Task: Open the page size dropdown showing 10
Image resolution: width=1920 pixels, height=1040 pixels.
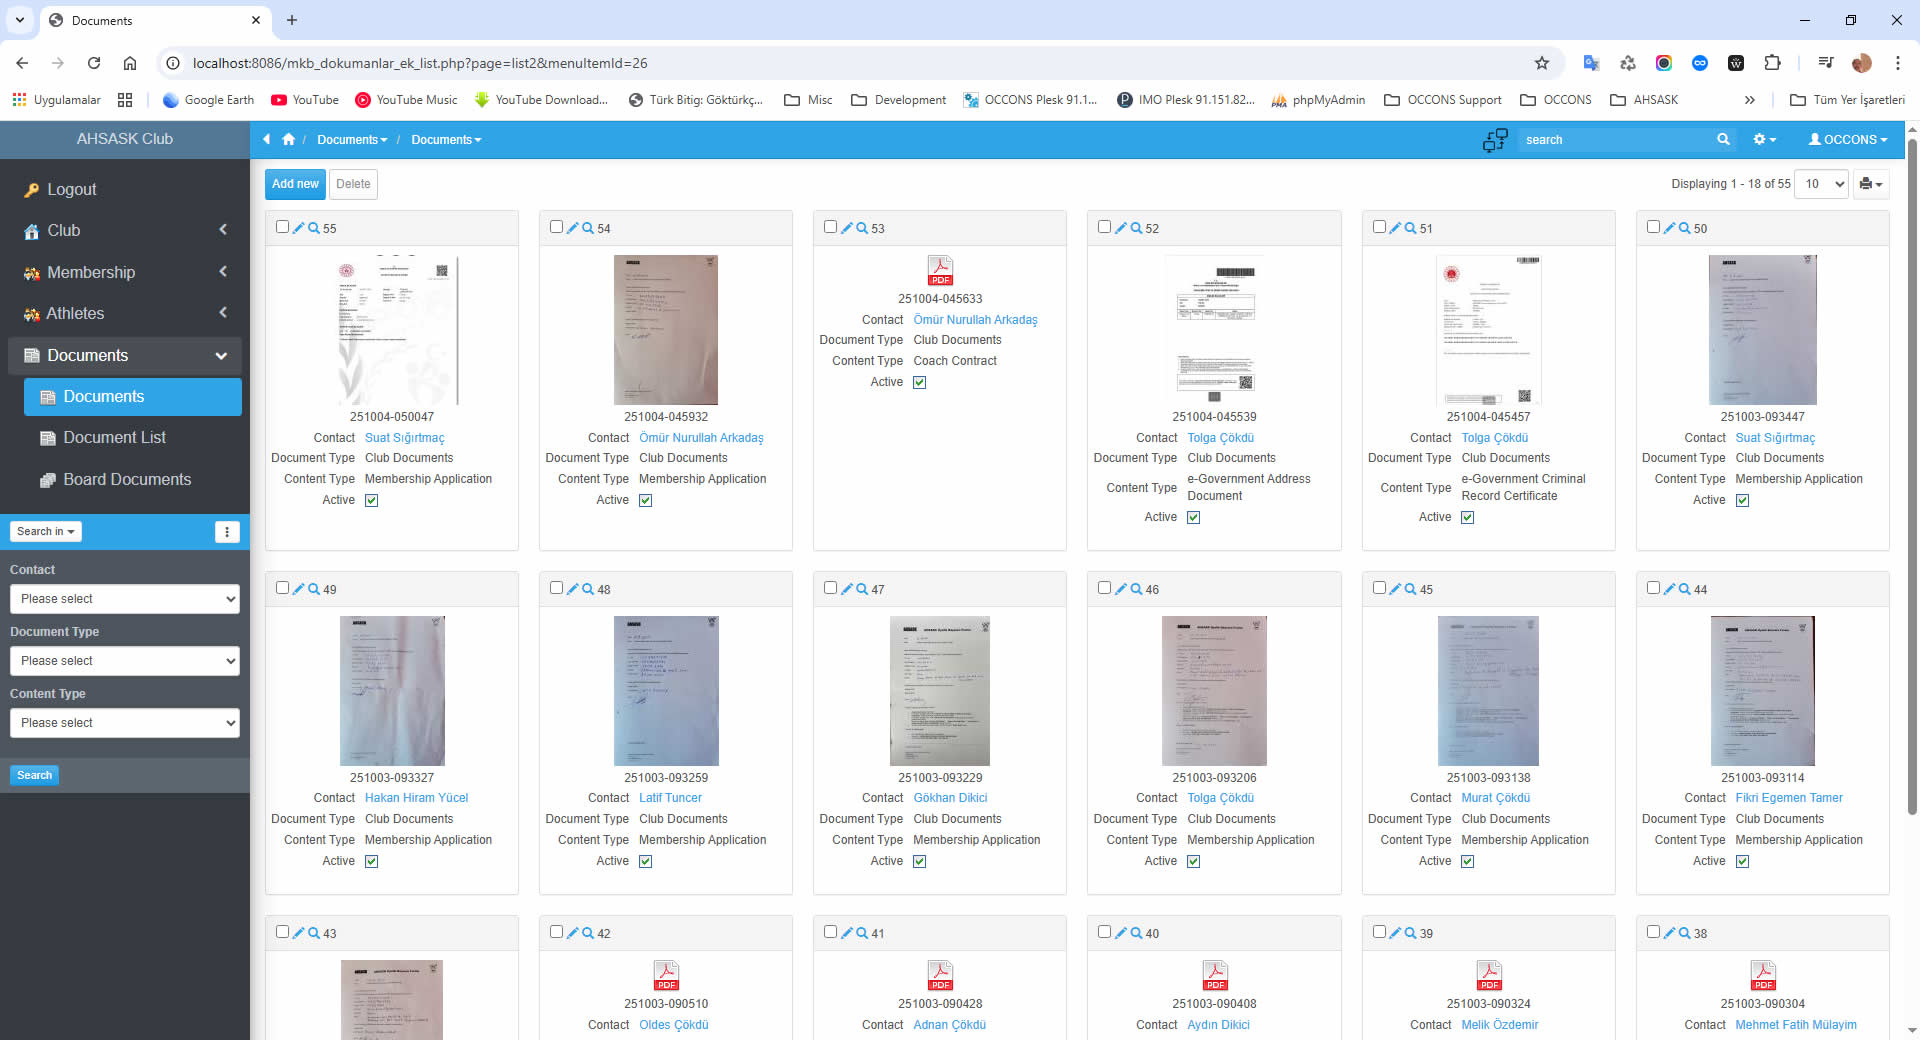Action: [x=1822, y=184]
